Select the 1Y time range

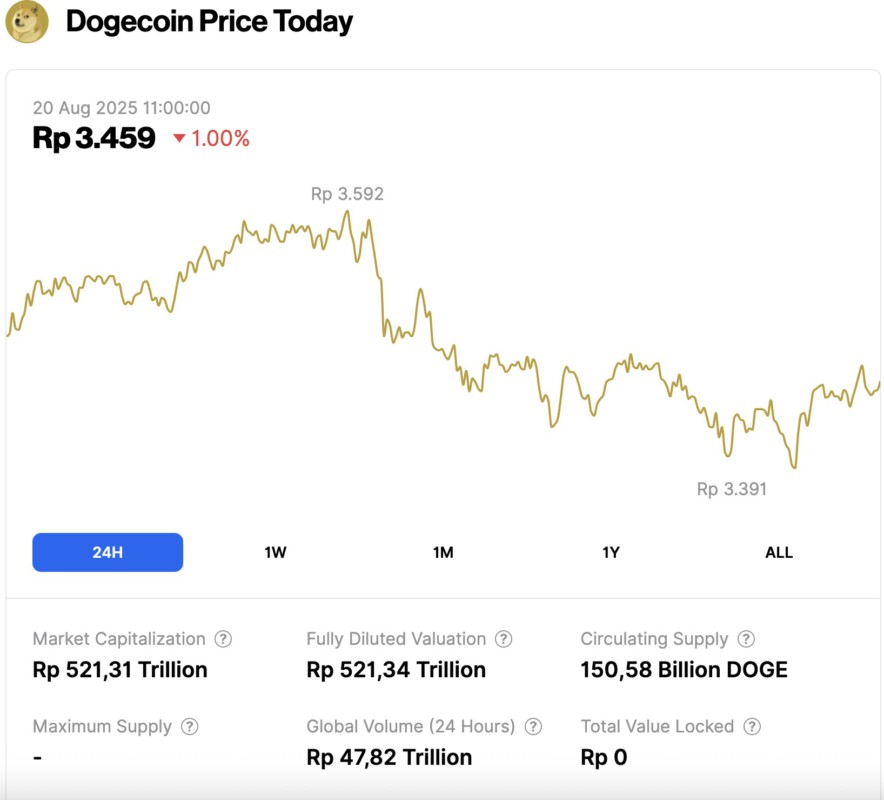611,551
